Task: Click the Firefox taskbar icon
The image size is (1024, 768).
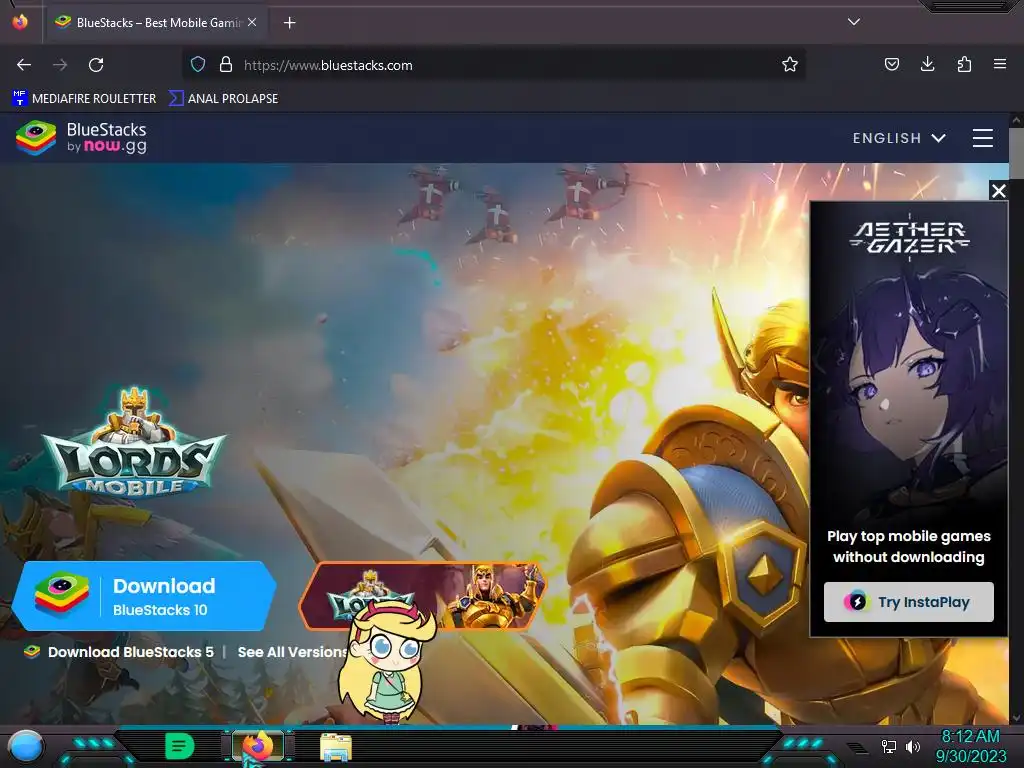Action: pyautogui.click(x=259, y=746)
